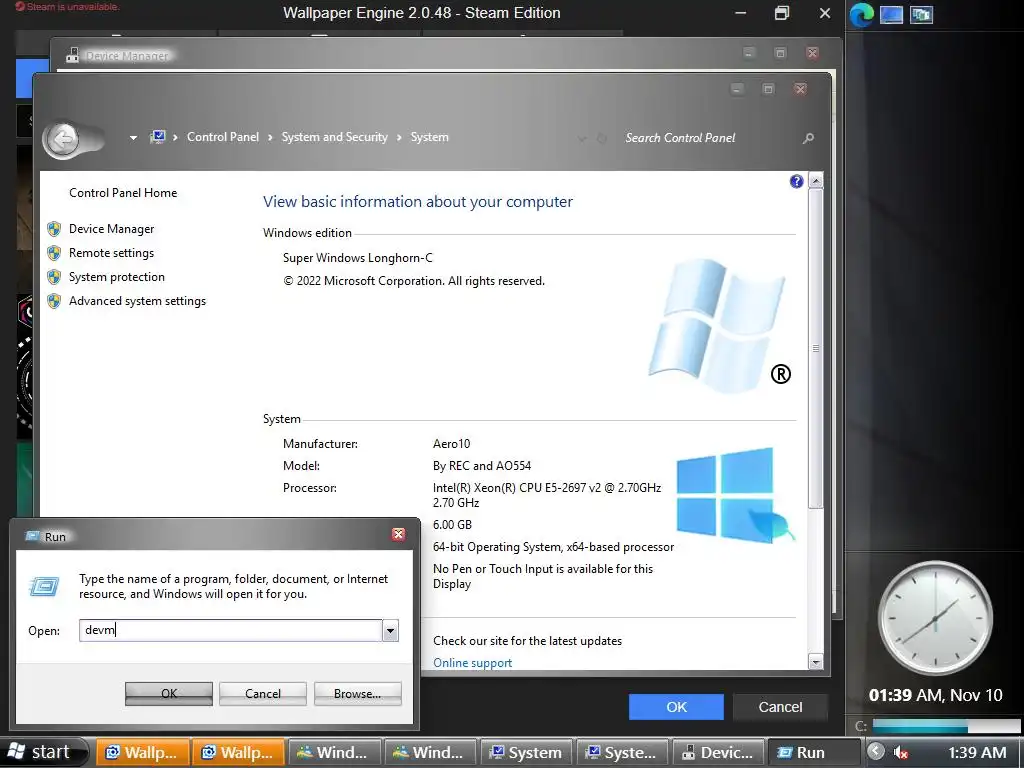Restore down the Wallpaper Engine window
The image size is (1024, 768).
click(782, 13)
